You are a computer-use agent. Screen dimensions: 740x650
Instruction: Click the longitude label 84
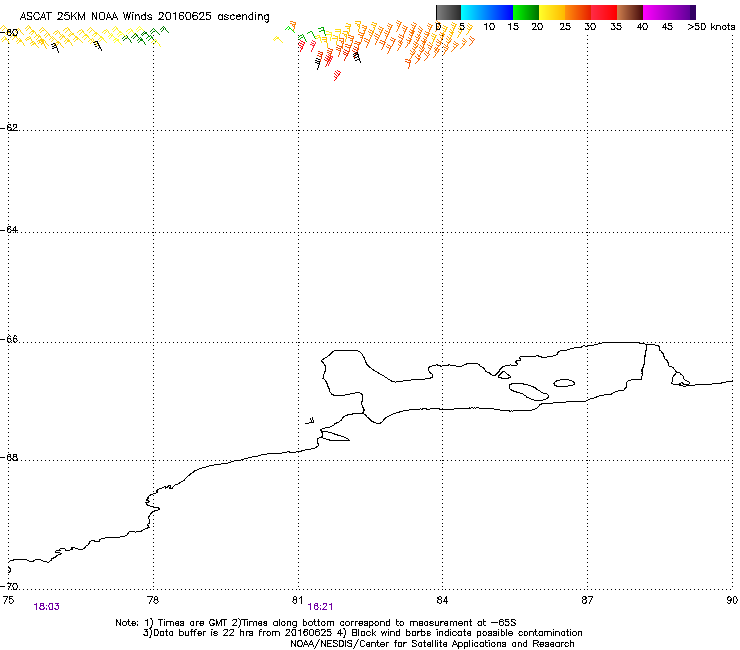(x=442, y=600)
